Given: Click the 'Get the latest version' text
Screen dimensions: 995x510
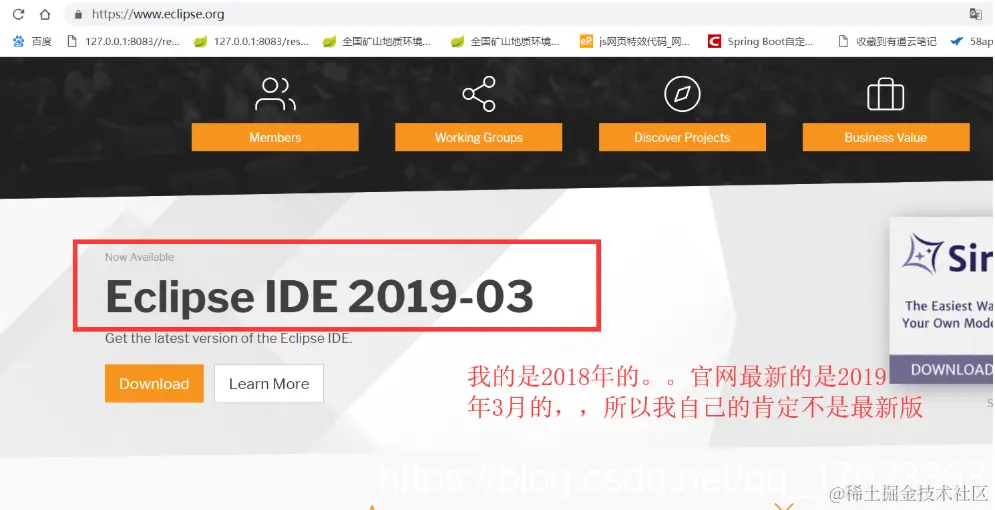Looking at the screenshot, I should [x=228, y=338].
